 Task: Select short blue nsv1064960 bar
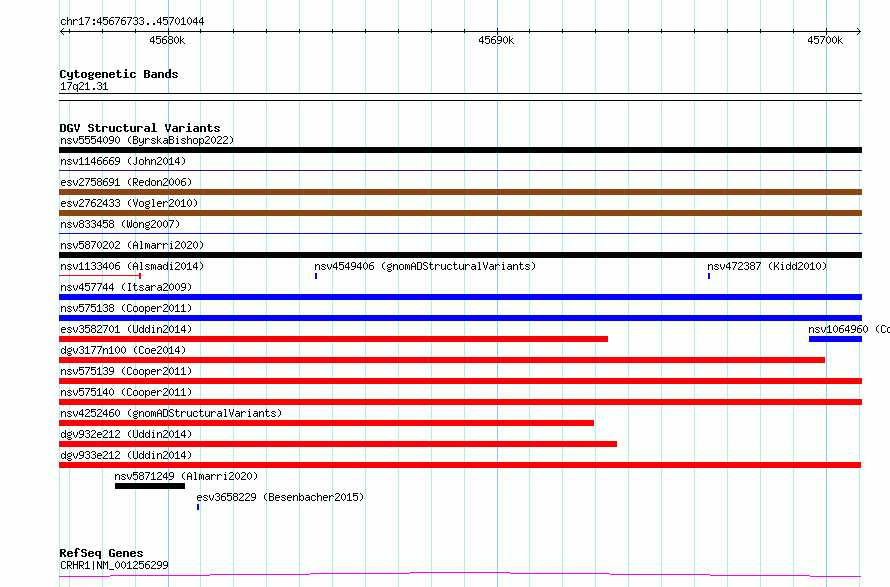point(836,339)
